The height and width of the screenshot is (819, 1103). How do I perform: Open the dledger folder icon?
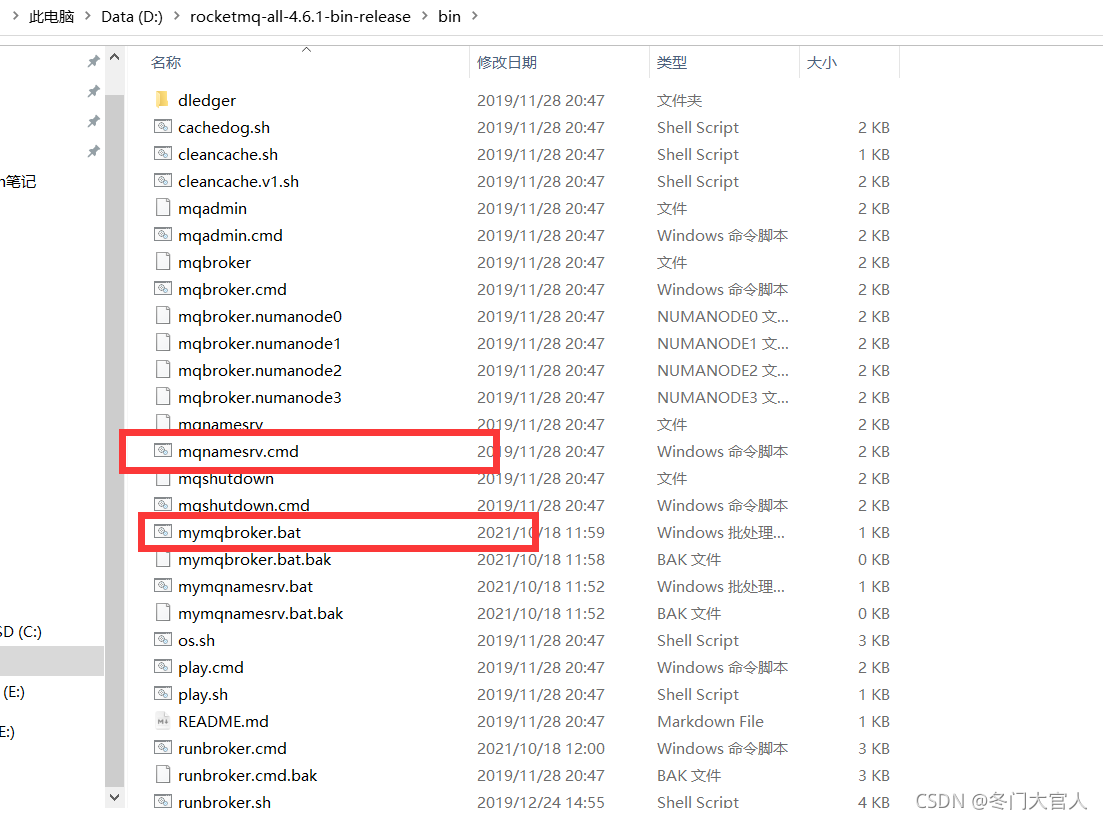pyautogui.click(x=162, y=99)
